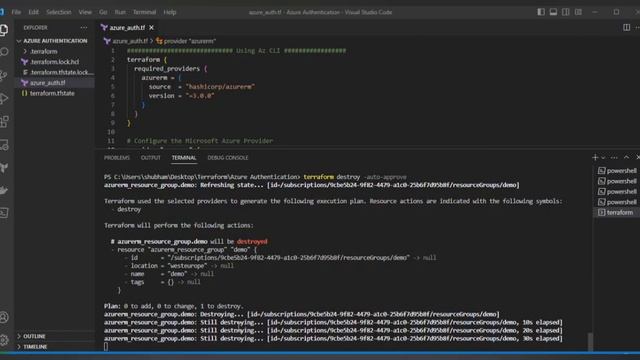Click line number 11 in the gutter
The height and width of the screenshot is (360, 640).
(x=111, y=141)
